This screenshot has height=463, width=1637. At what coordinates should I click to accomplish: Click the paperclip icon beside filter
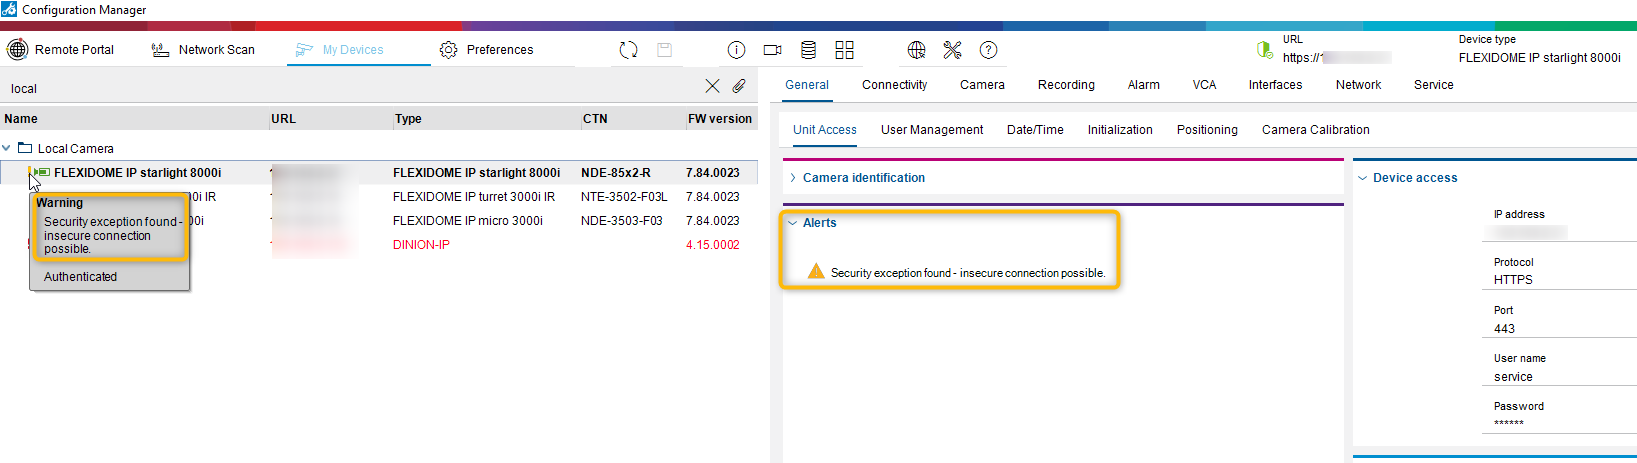739,87
